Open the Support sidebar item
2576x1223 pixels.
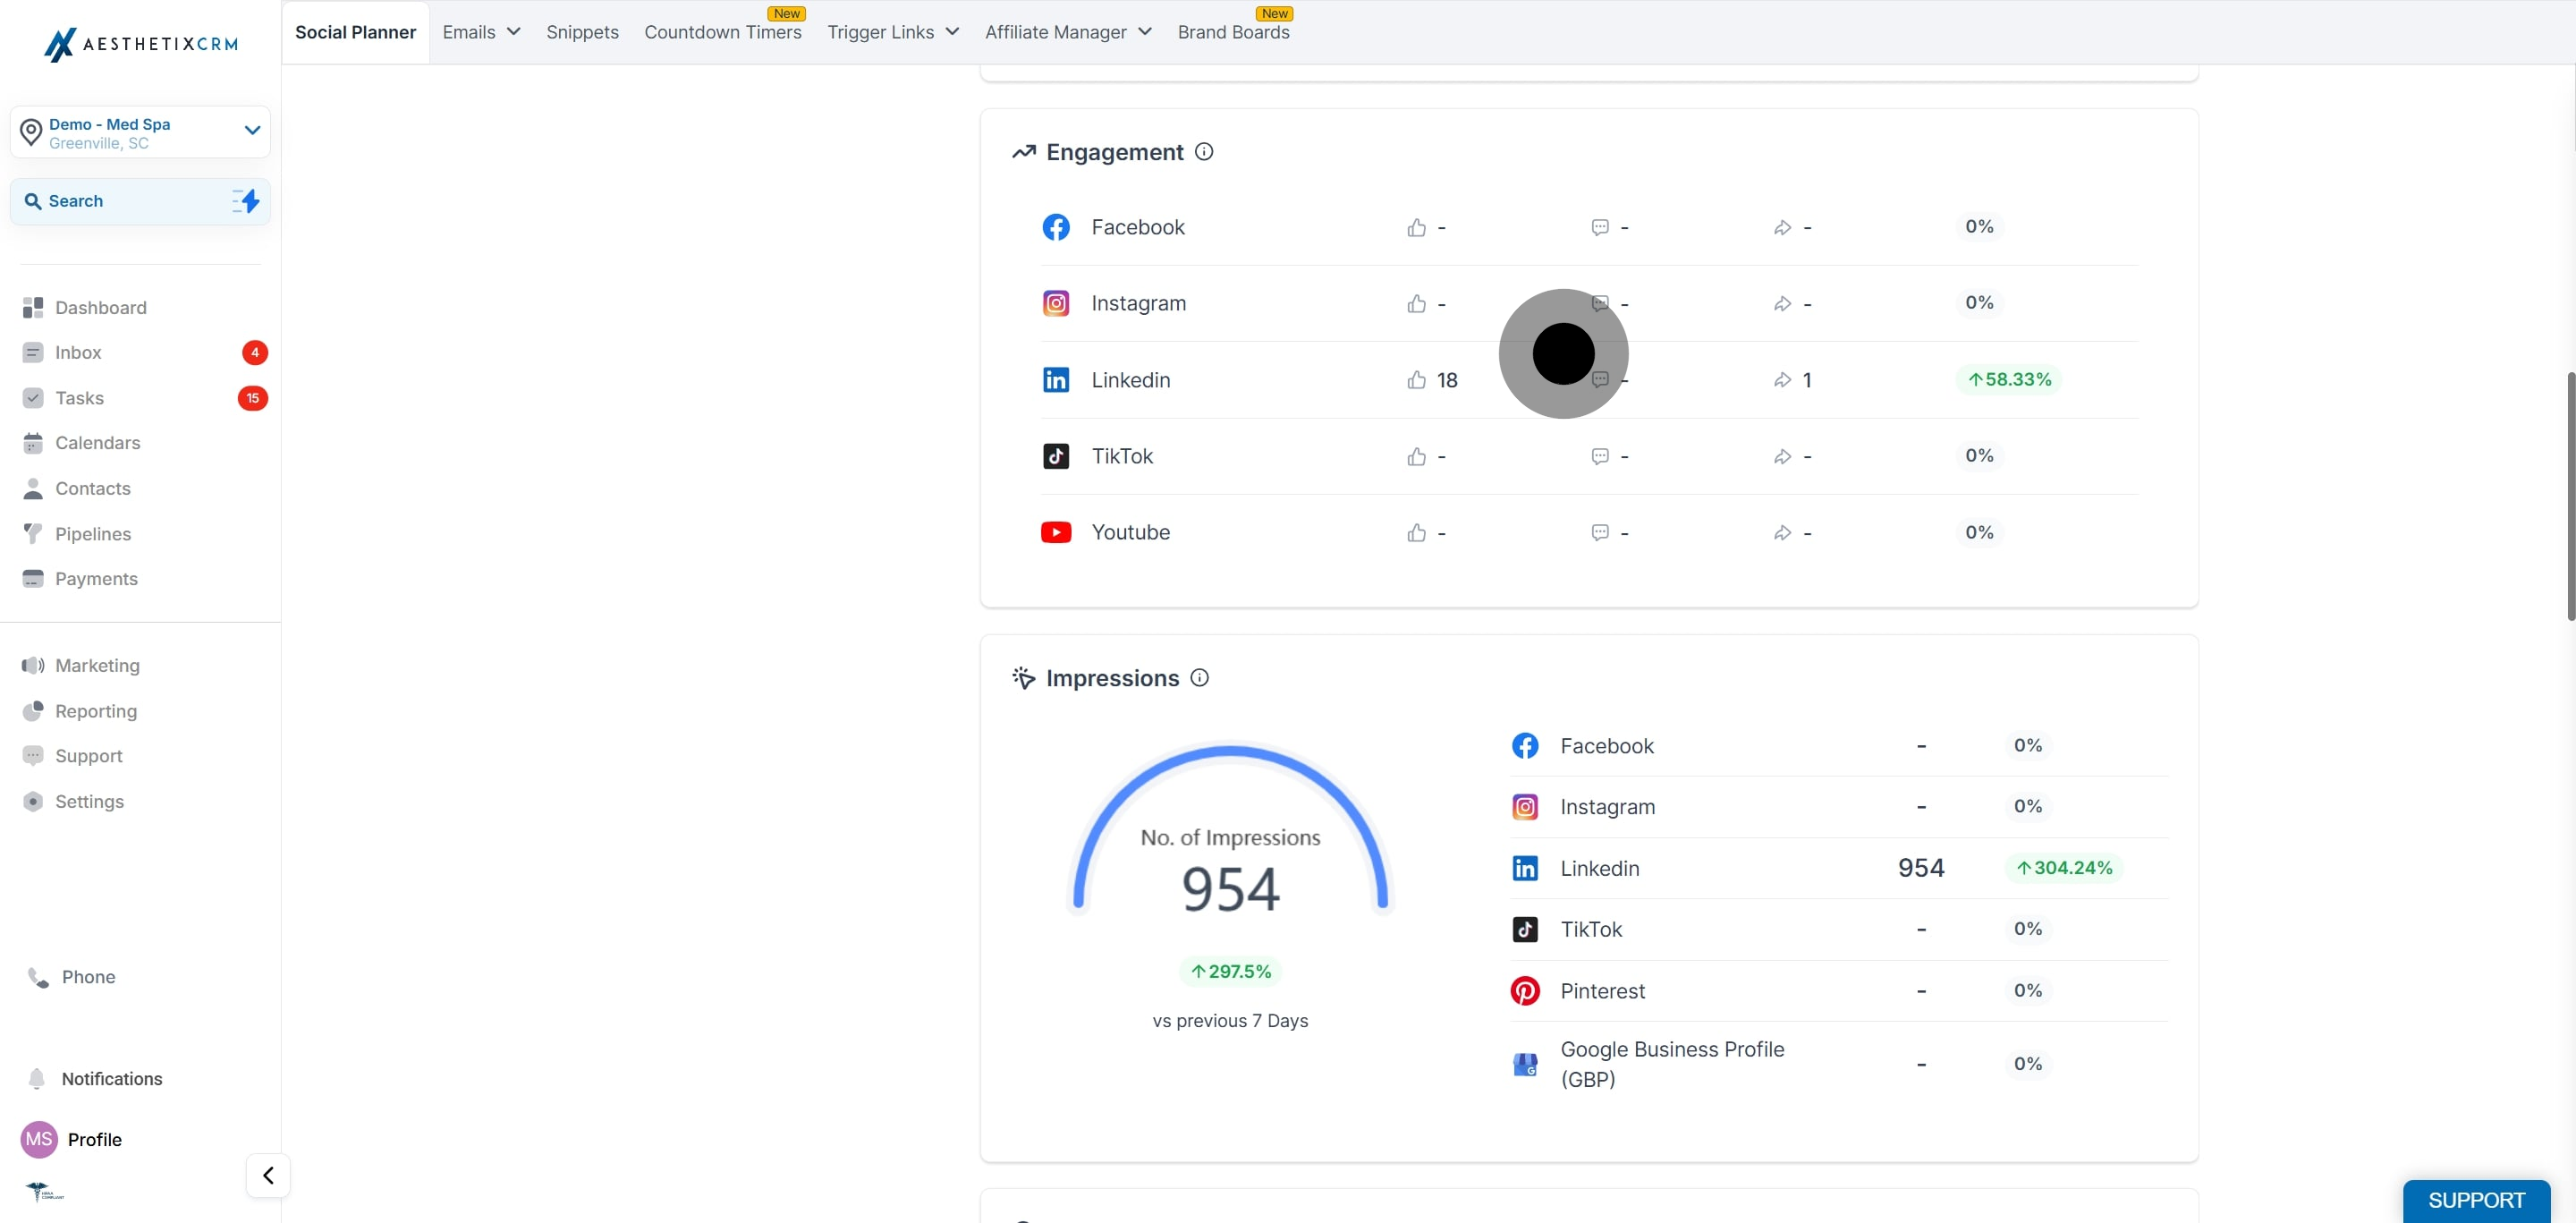(x=88, y=756)
